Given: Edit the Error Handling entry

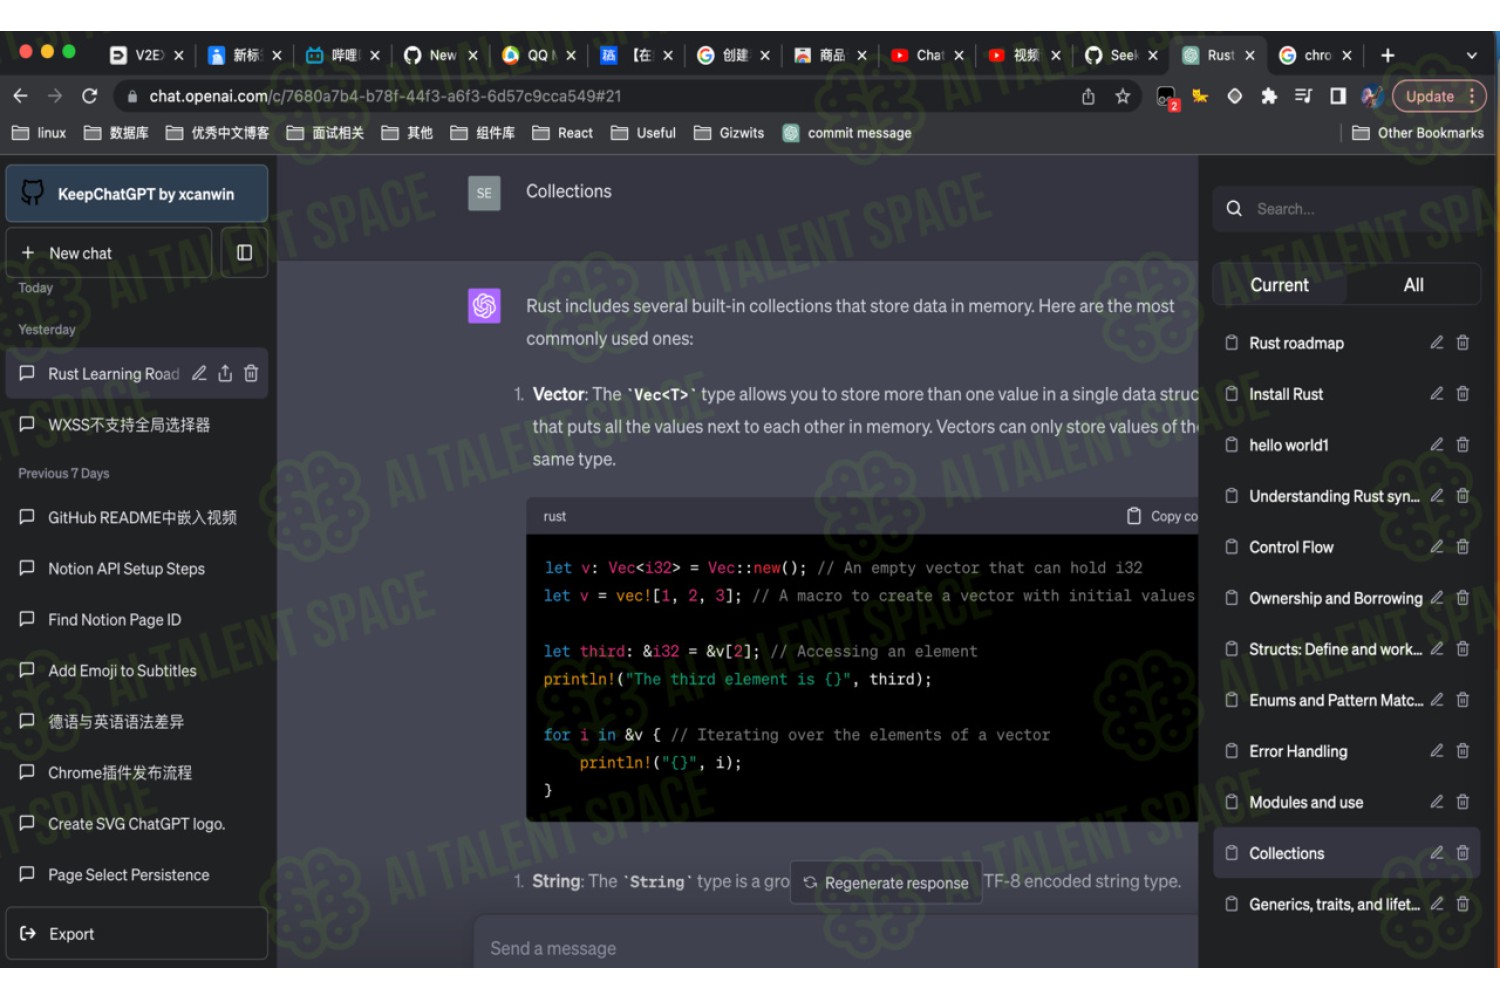Looking at the screenshot, I should [1437, 751].
